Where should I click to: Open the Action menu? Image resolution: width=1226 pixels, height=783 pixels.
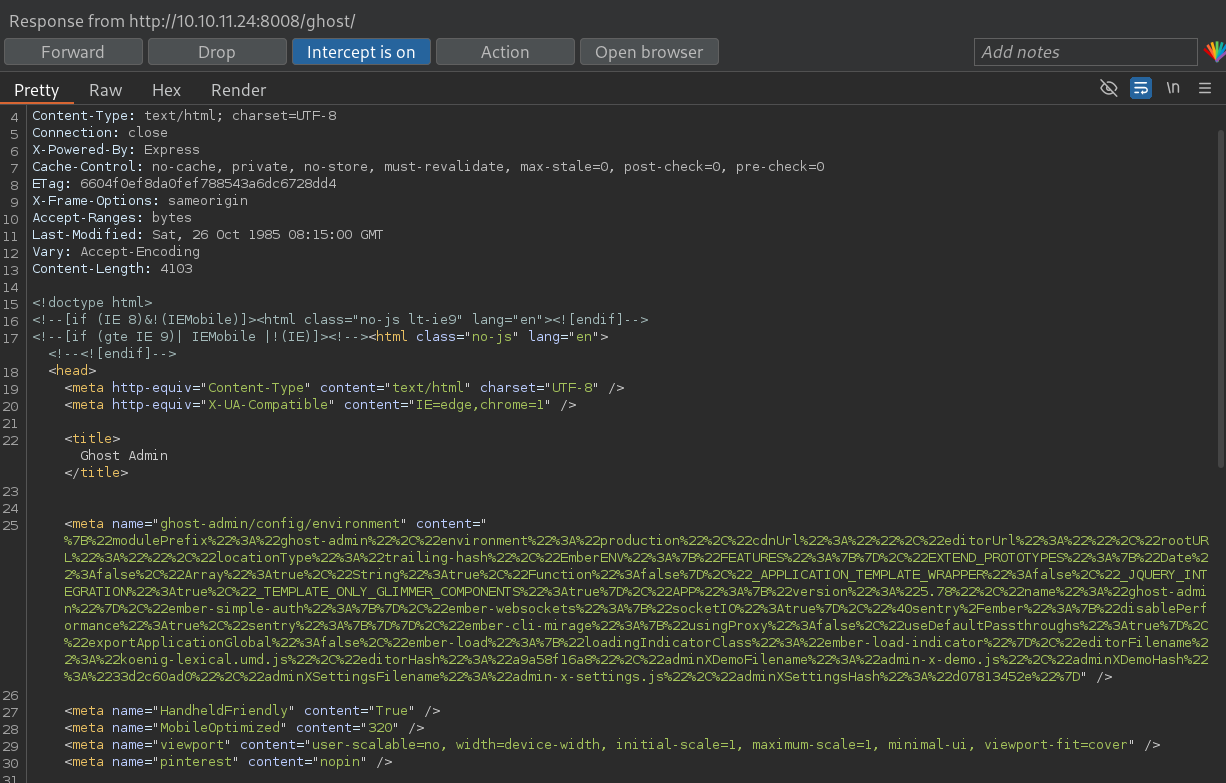[x=505, y=52]
